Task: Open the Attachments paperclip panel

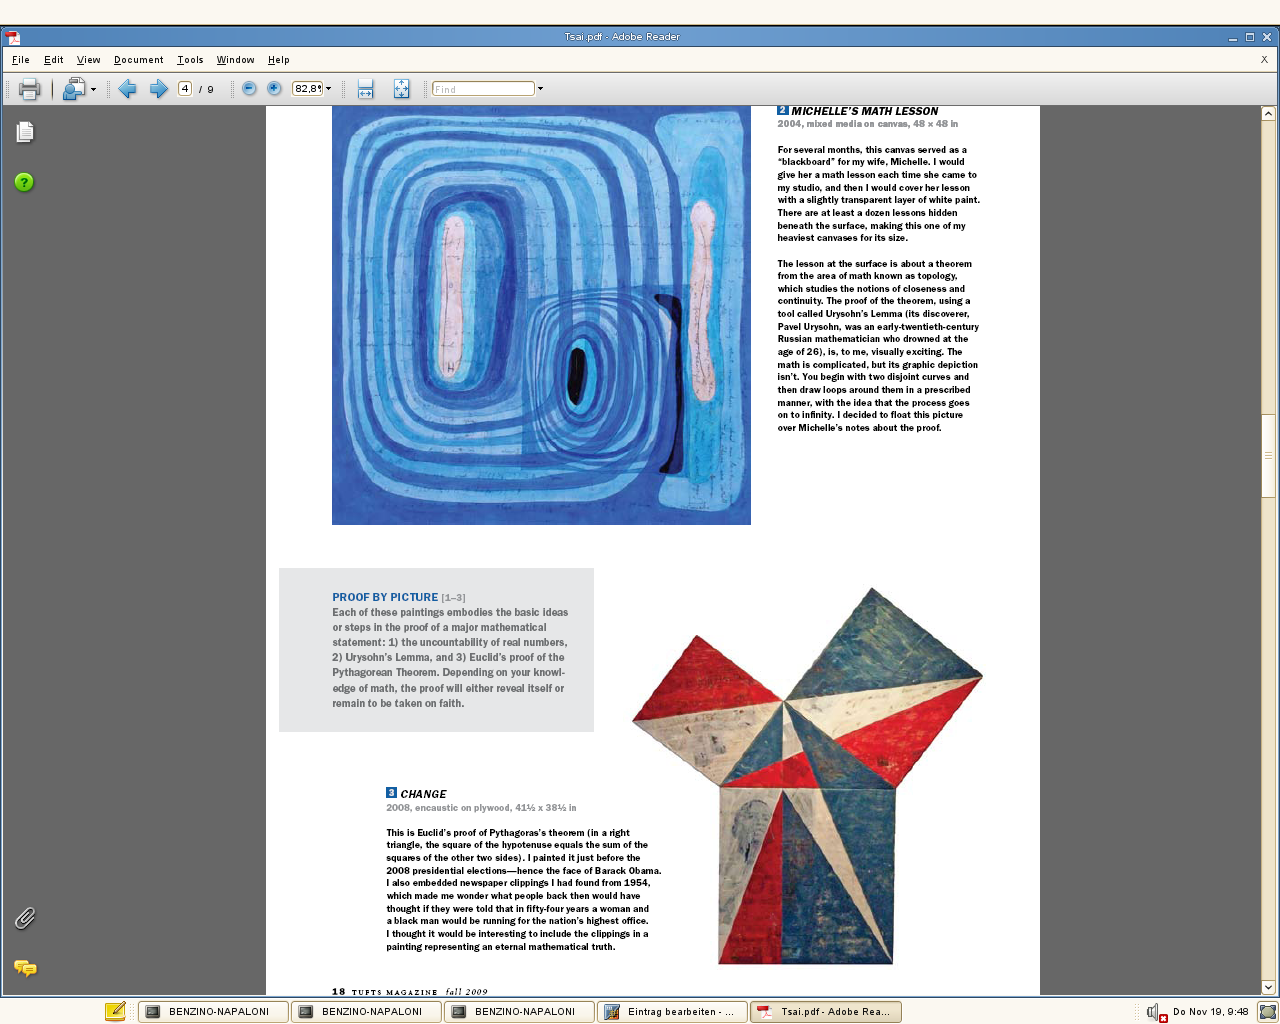Action: pos(25,918)
